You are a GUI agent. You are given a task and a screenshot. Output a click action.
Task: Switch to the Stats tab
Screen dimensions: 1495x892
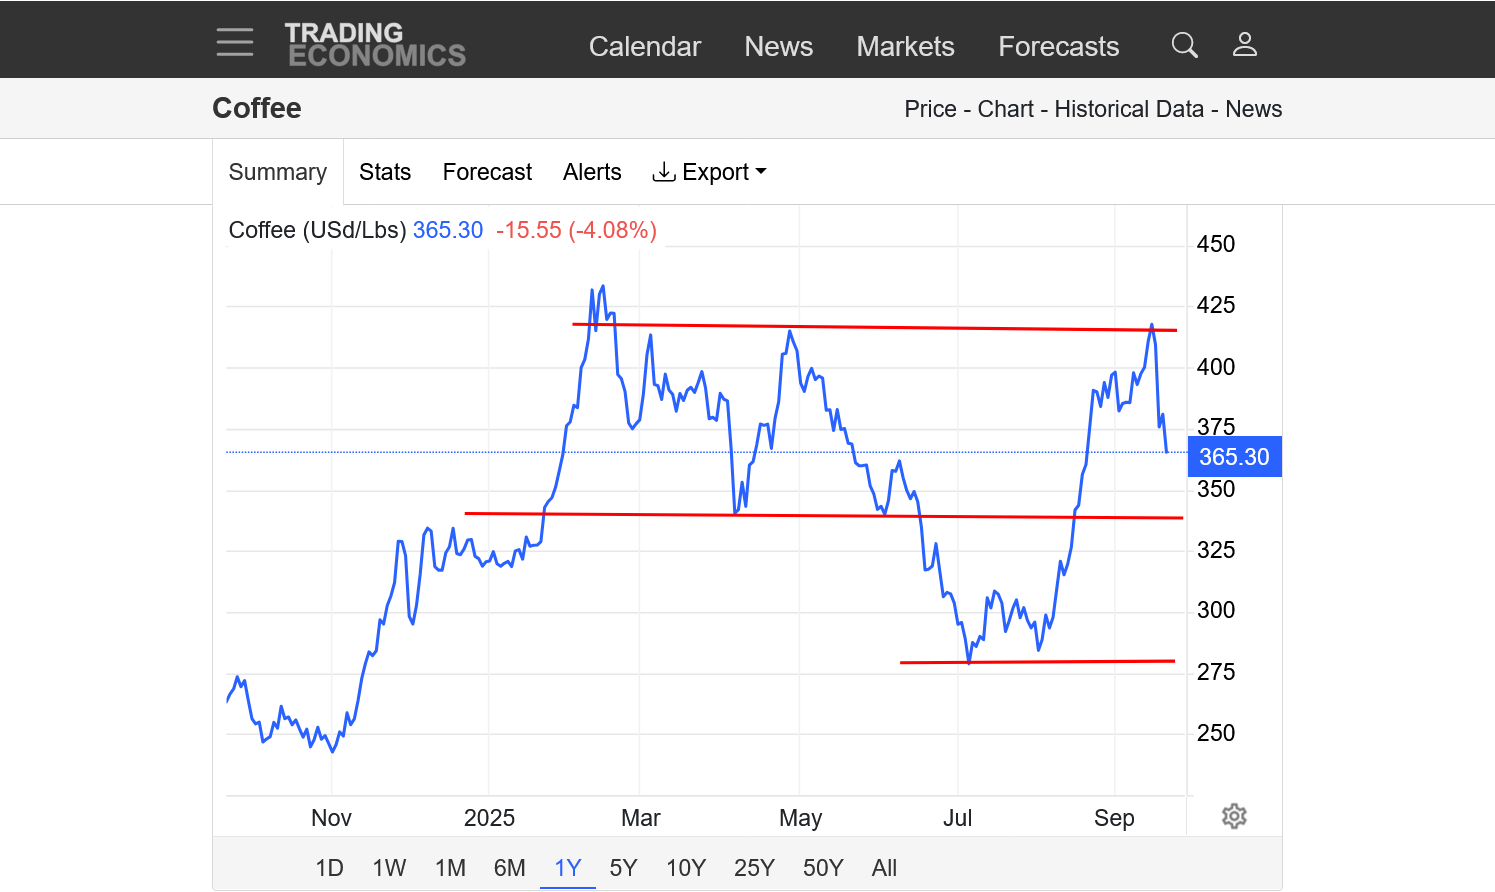[x=385, y=172]
